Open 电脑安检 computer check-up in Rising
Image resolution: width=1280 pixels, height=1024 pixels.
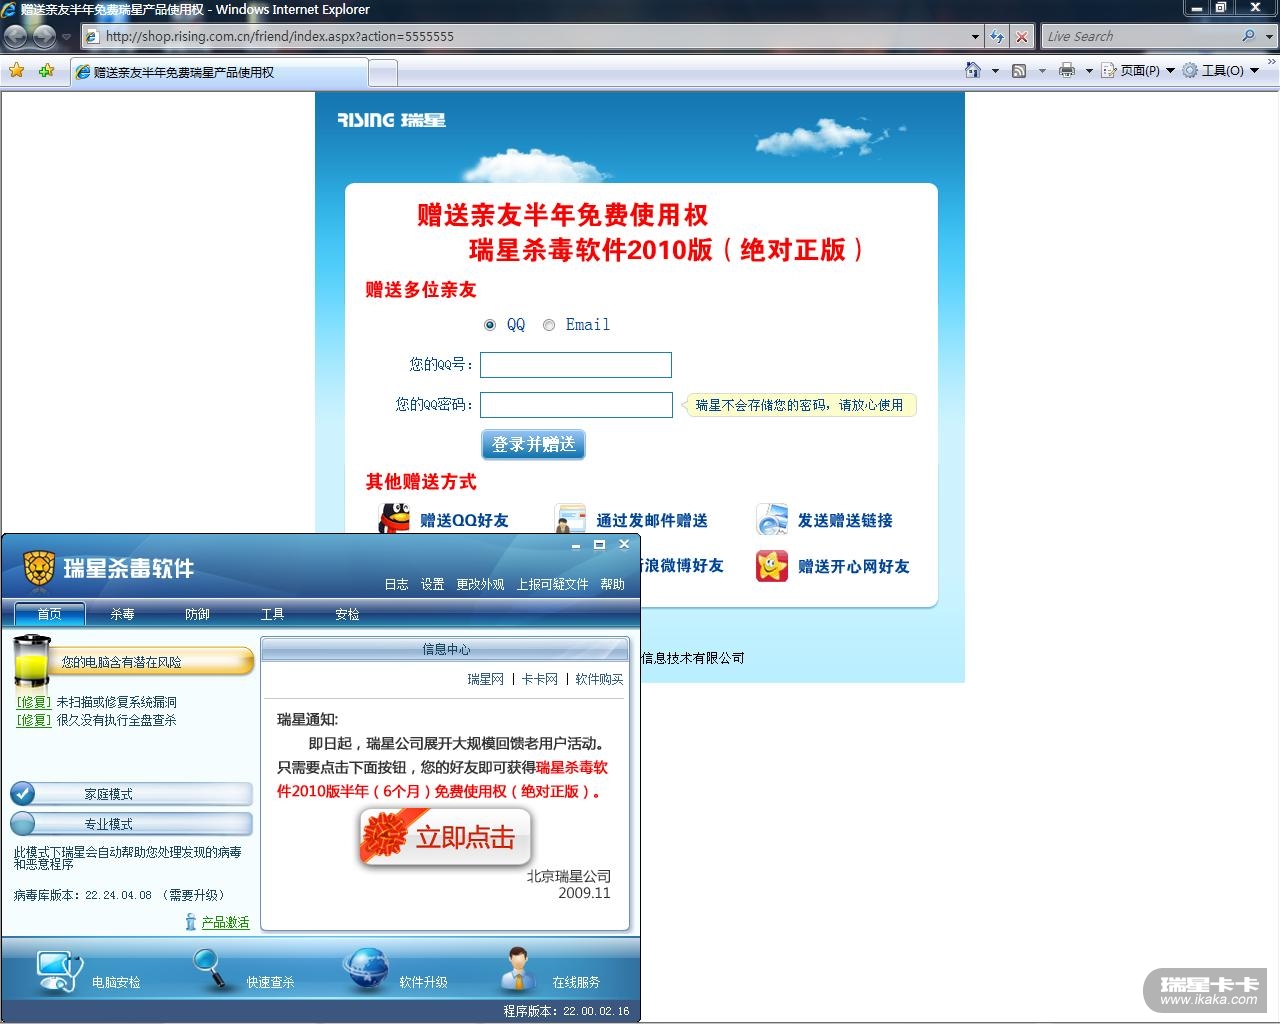point(60,970)
